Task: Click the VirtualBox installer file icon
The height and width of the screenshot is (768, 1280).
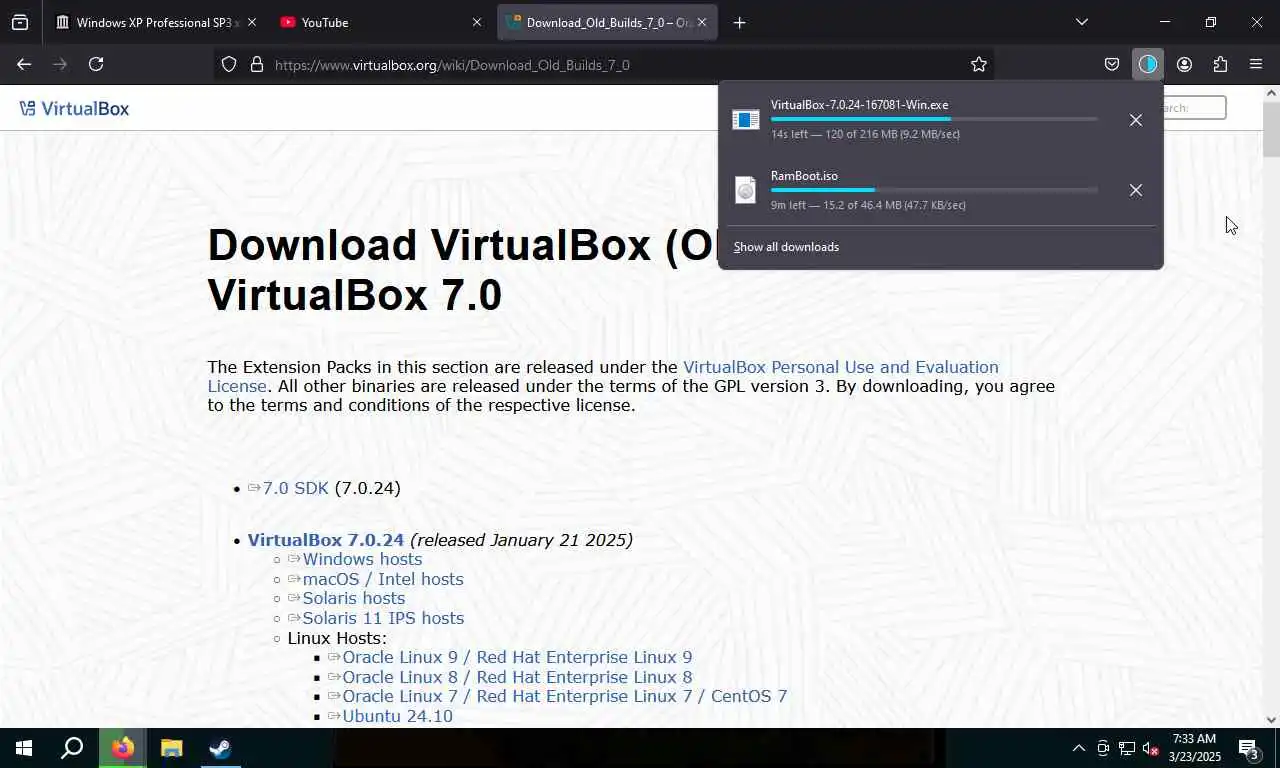Action: click(746, 120)
